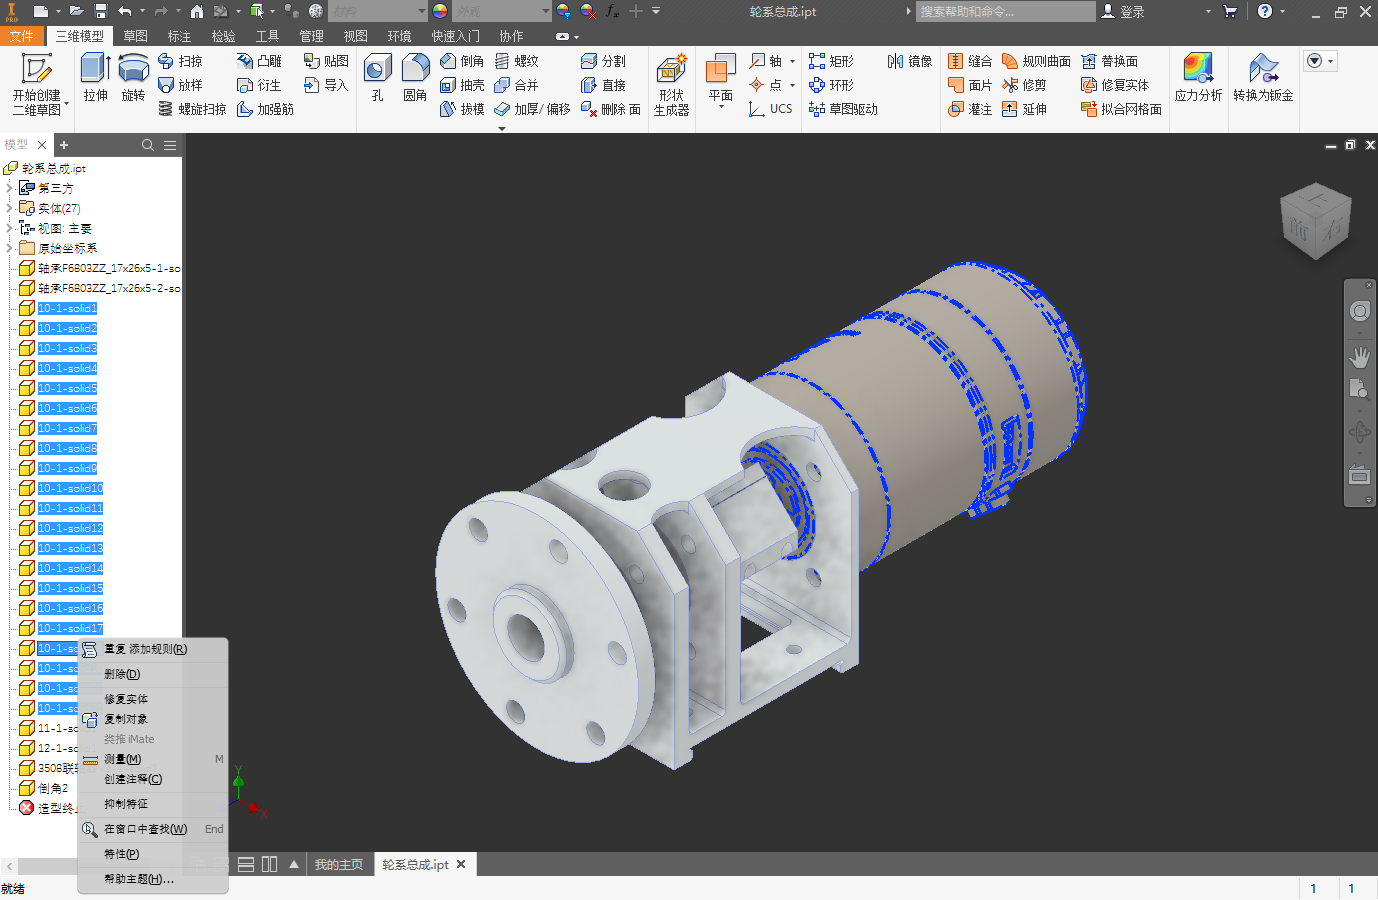Click the 合并 combine tool

(x=517, y=85)
